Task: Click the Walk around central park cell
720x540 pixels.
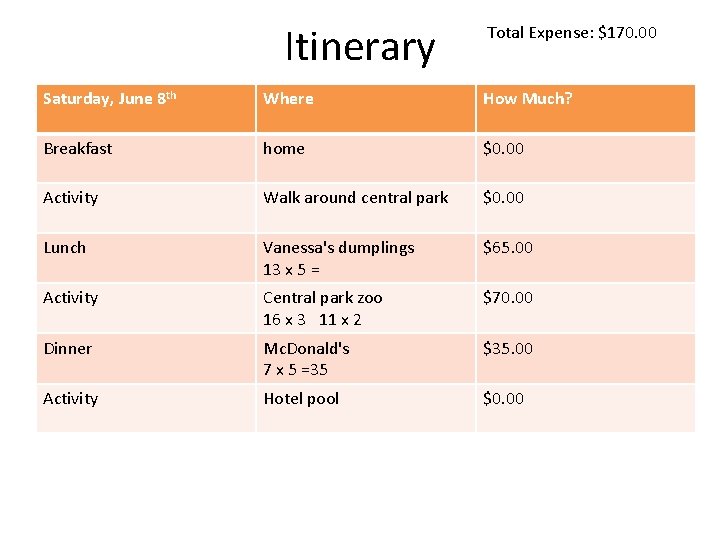Action: click(355, 198)
